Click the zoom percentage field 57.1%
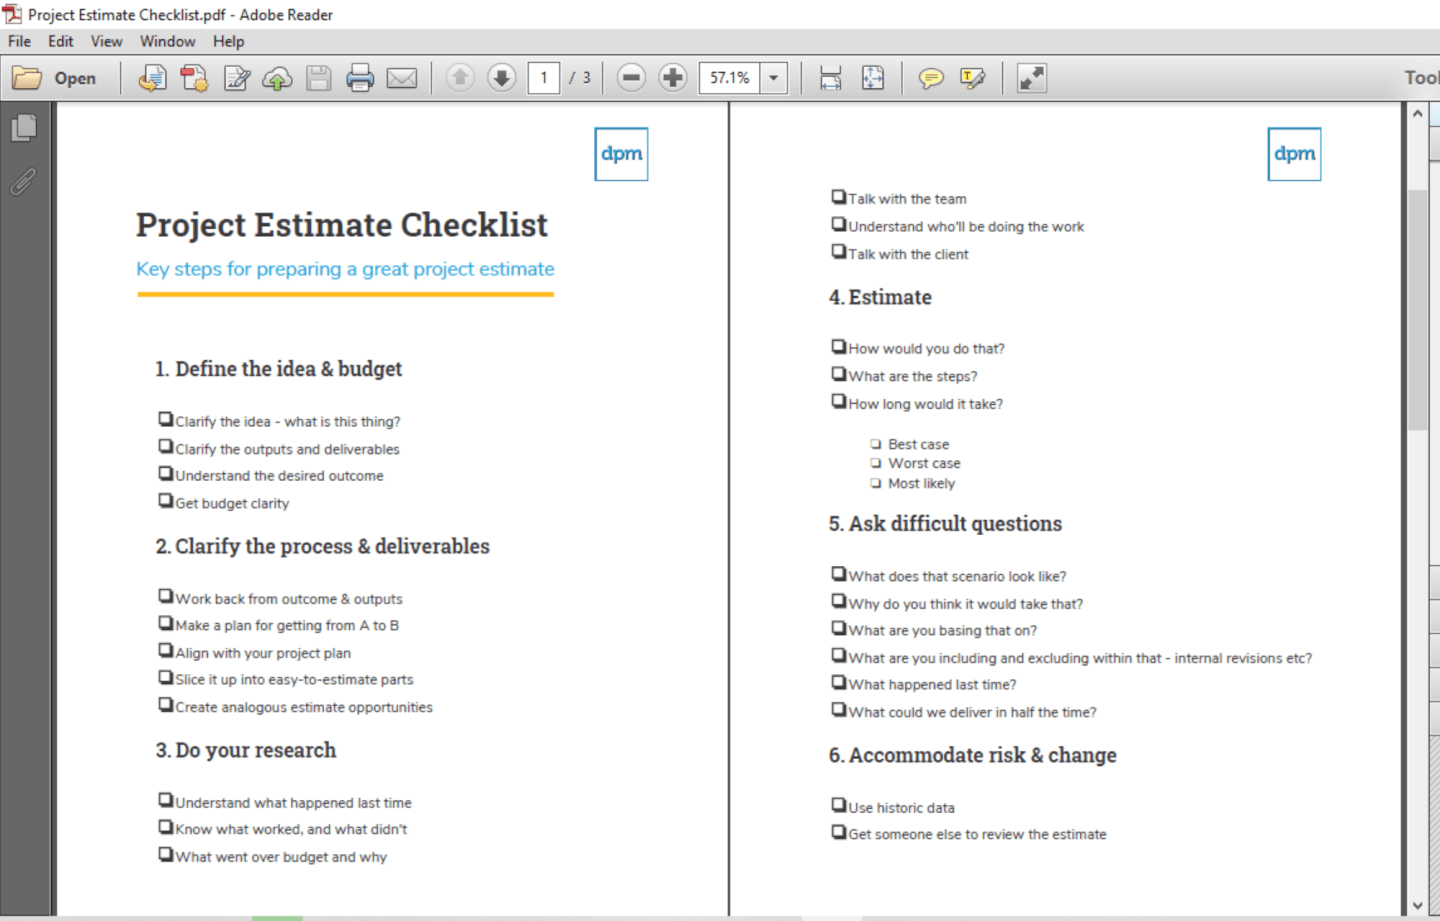Image resolution: width=1440 pixels, height=921 pixels. [730, 77]
